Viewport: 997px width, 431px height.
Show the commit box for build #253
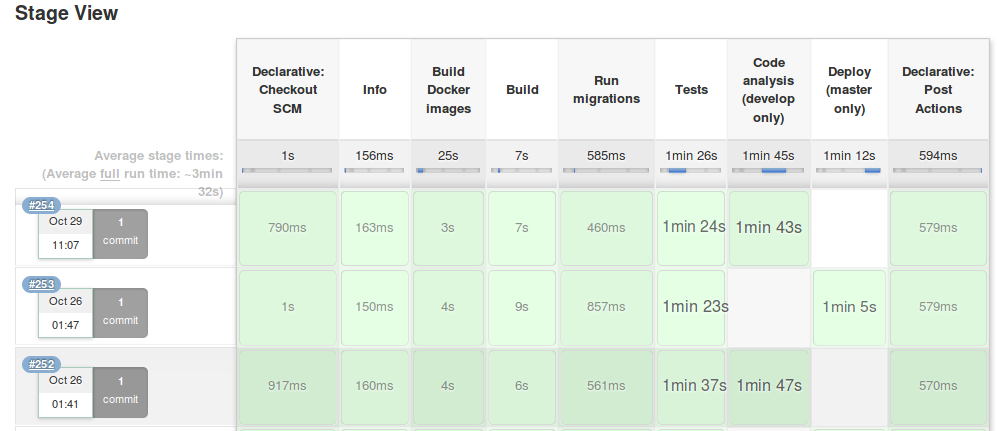[120, 313]
